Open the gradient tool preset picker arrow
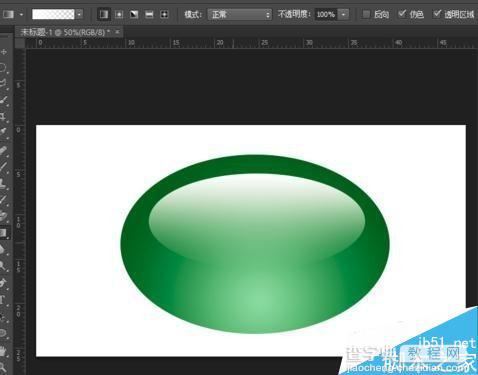Screen dimensions: 478x375 point(21,14)
